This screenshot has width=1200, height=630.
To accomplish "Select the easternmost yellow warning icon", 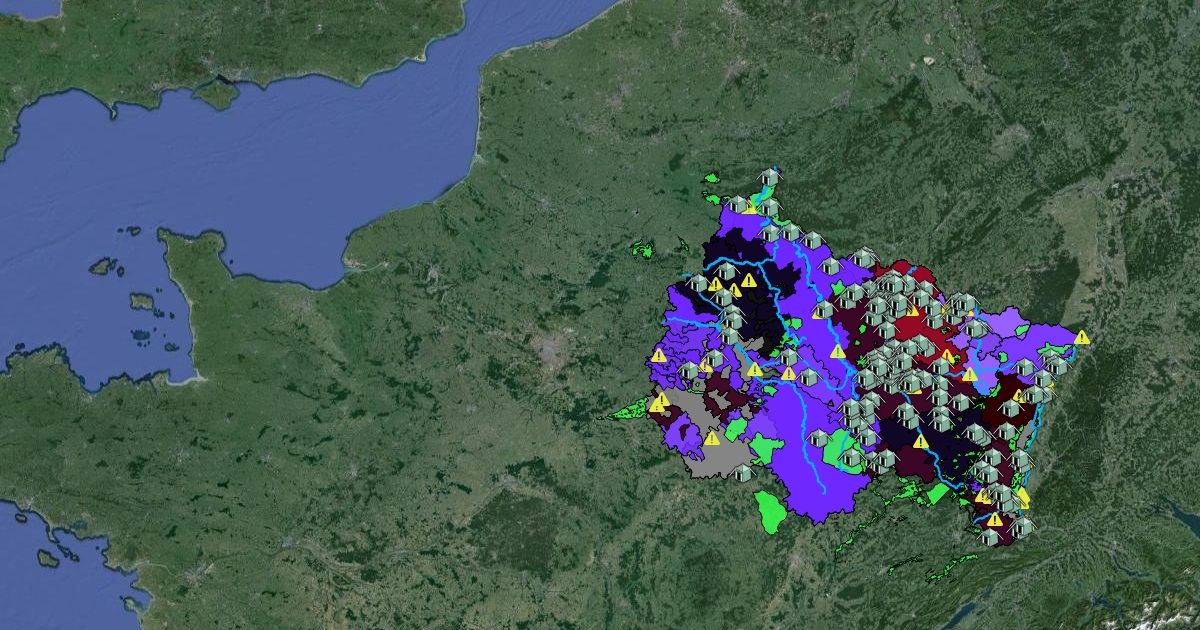I will pos(1082,338).
